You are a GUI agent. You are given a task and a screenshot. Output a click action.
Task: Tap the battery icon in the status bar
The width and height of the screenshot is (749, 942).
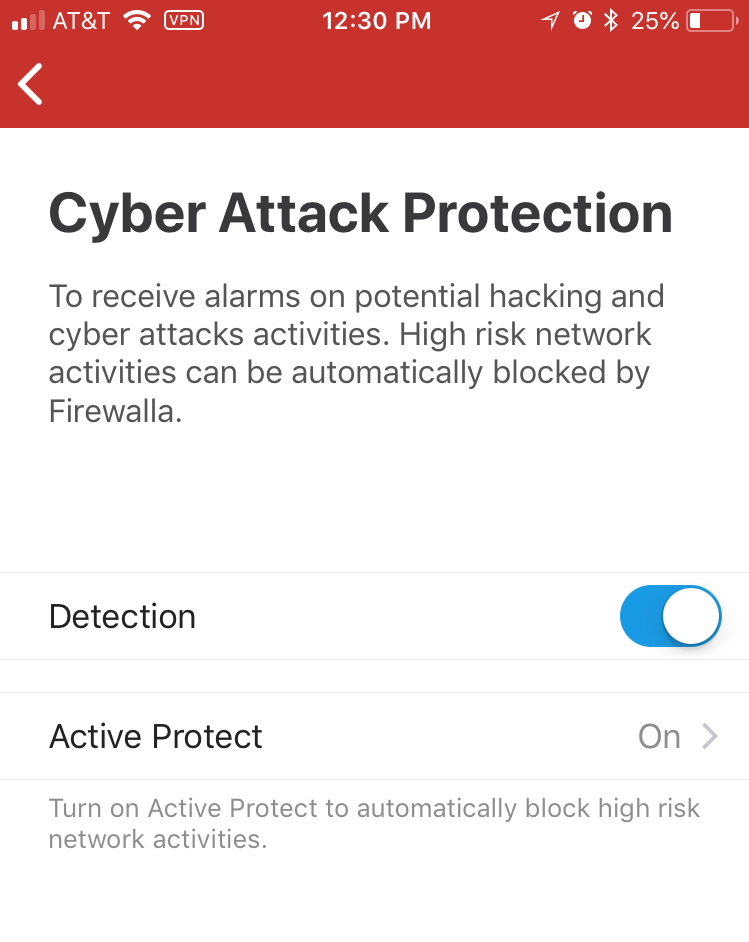coord(712,21)
